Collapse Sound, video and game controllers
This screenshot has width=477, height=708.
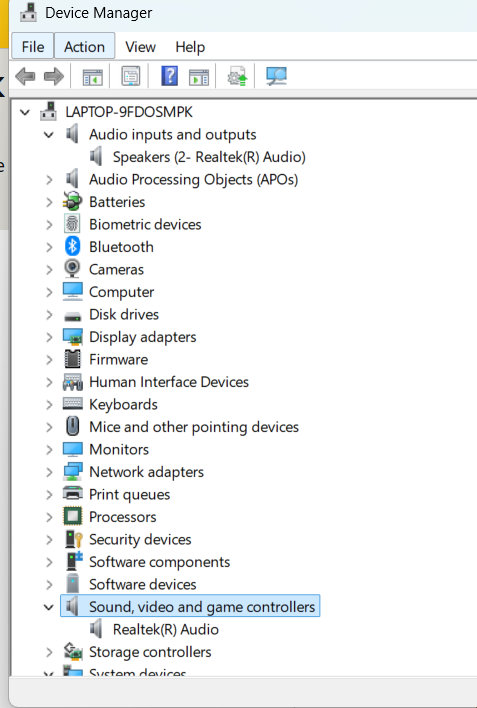pyautogui.click(x=49, y=607)
